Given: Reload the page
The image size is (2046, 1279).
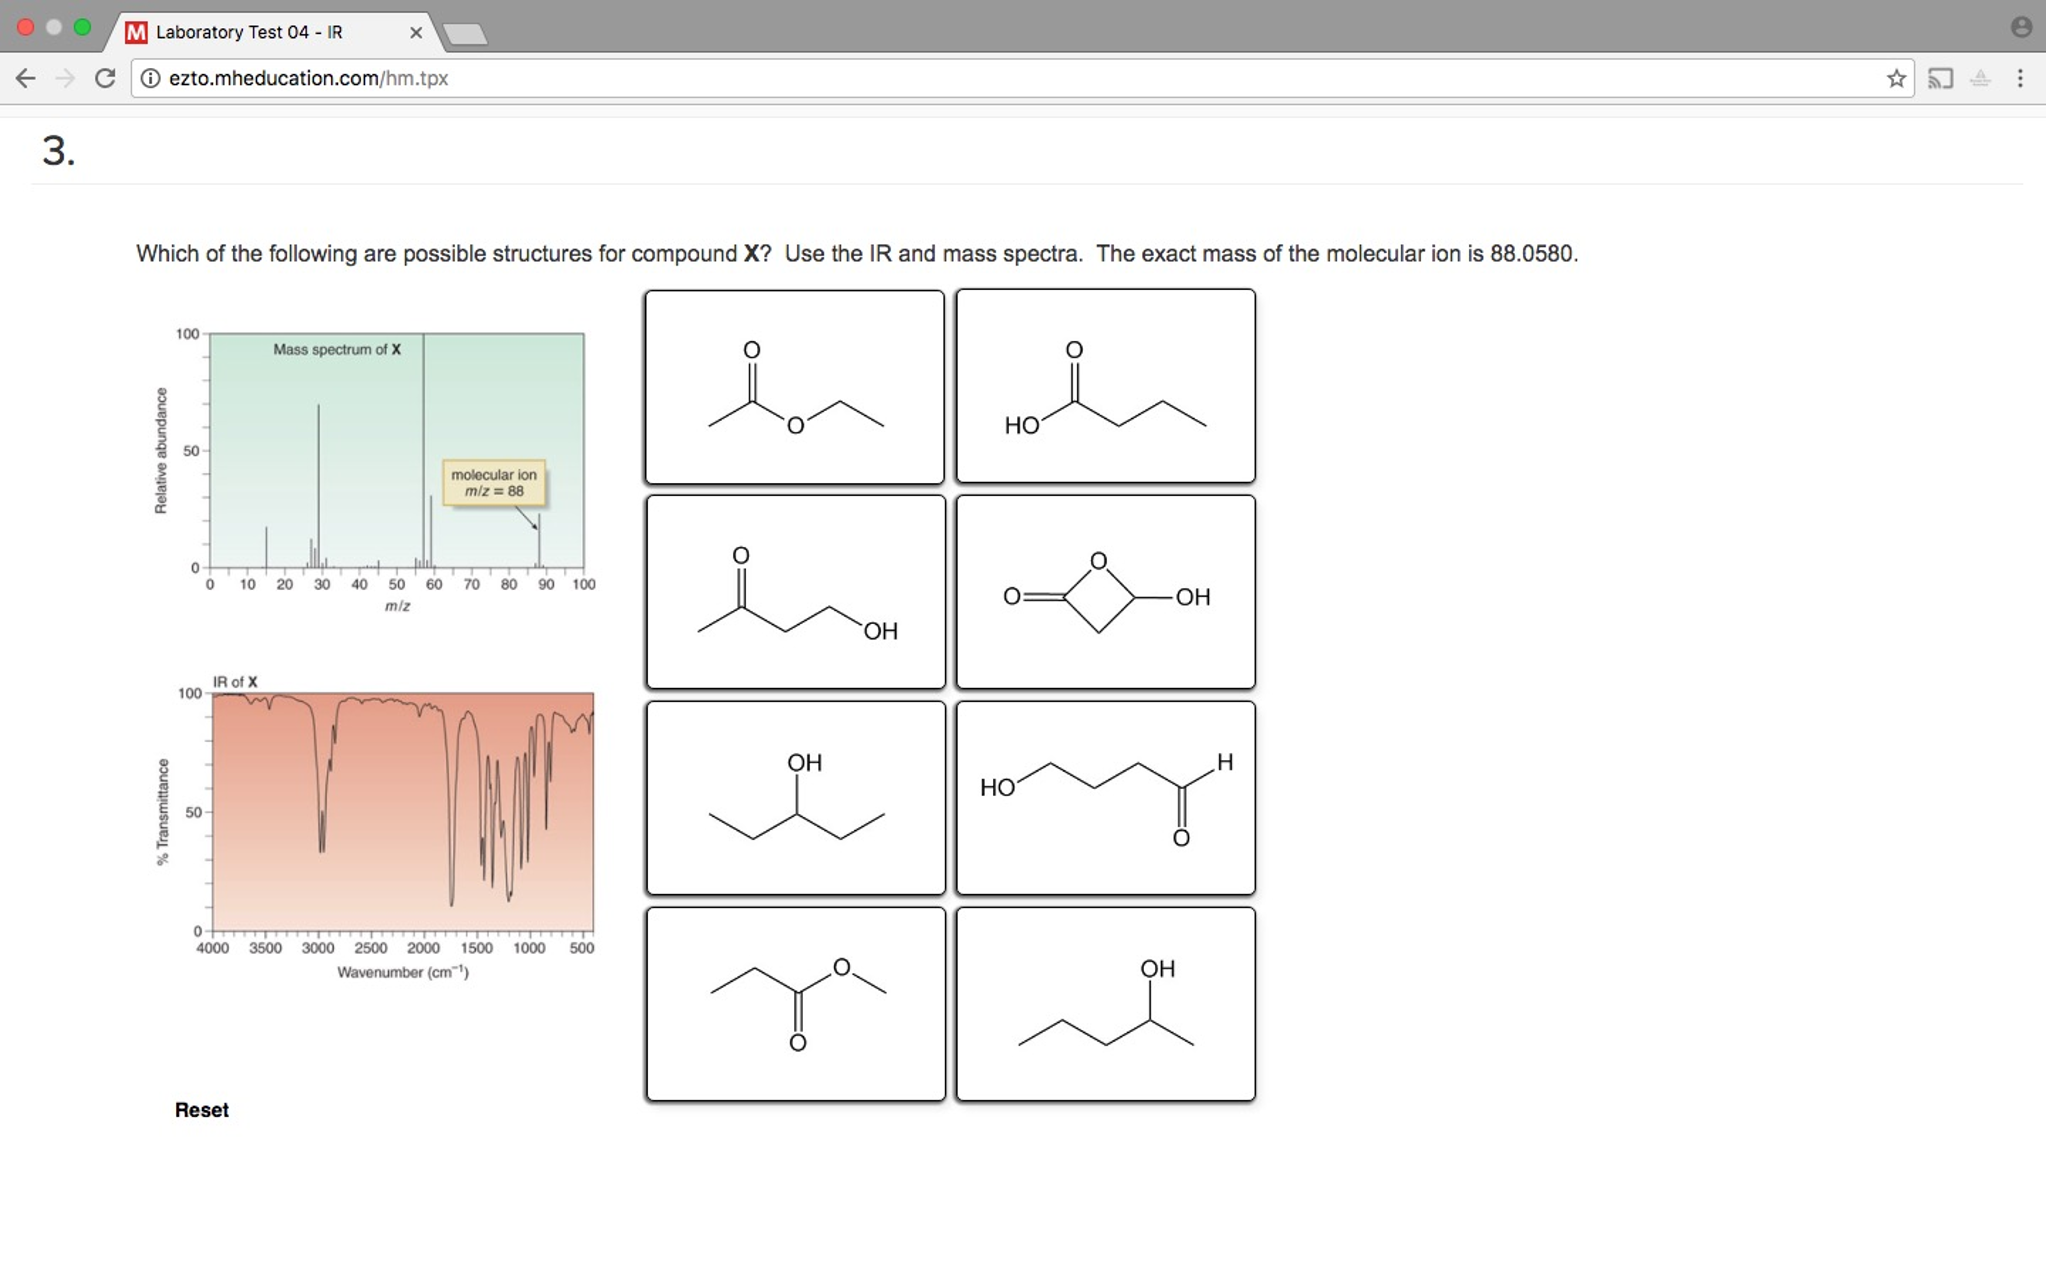Looking at the screenshot, I should (105, 78).
